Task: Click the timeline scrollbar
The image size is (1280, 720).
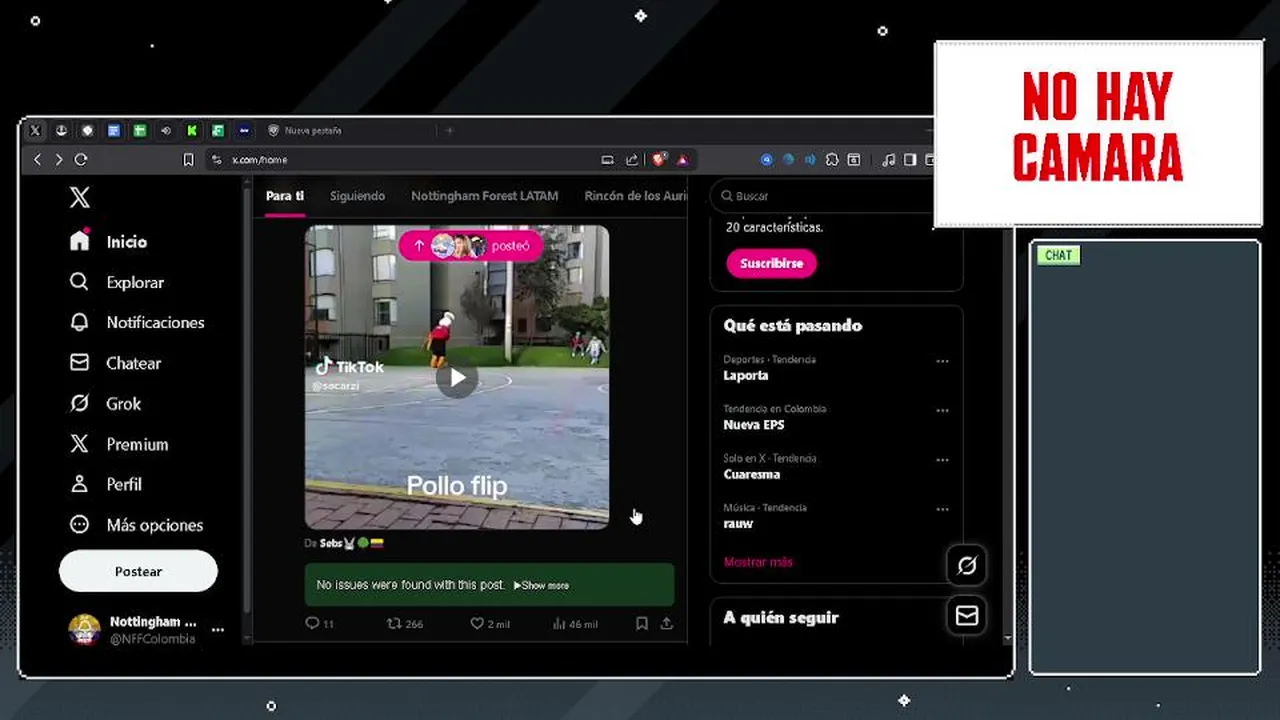Action: tap(249, 400)
